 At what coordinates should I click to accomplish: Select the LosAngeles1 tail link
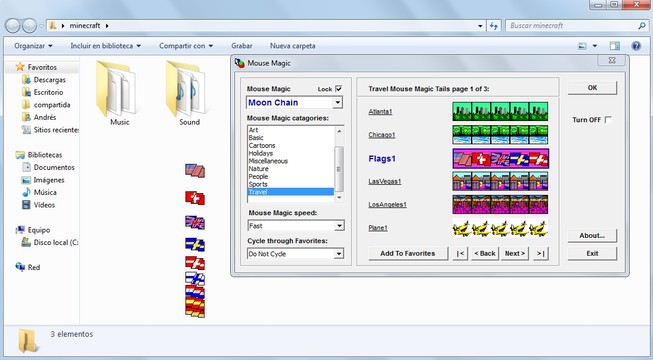tap(387, 205)
